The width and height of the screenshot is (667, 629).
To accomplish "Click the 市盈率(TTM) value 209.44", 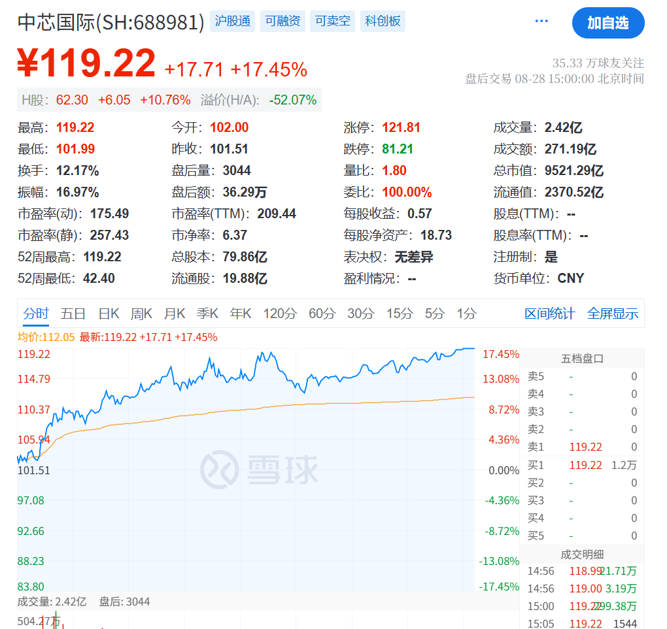I will pyautogui.click(x=276, y=214).
